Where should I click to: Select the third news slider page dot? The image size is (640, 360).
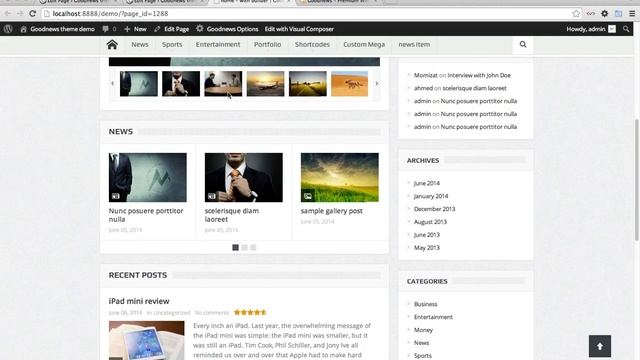click(253, 247)
